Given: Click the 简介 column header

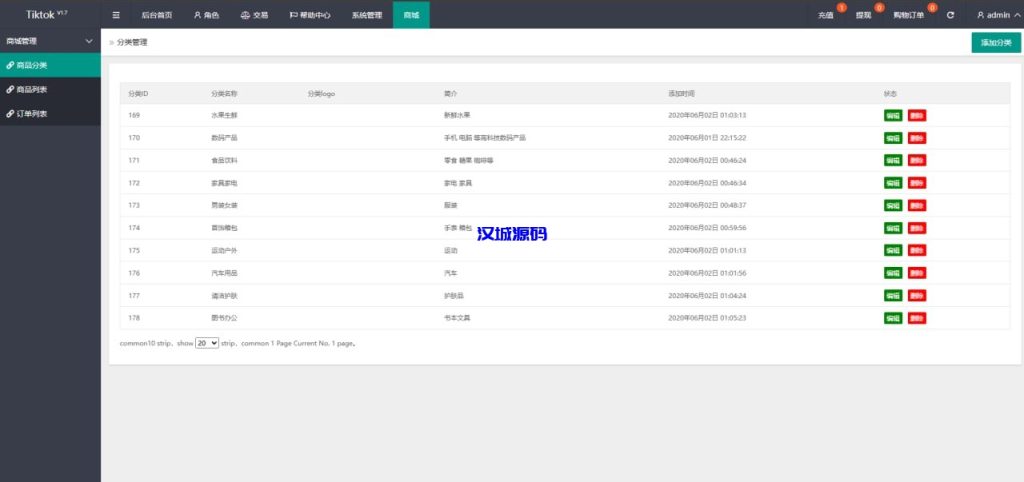Looking at the screenshot, I should [451, 93].
